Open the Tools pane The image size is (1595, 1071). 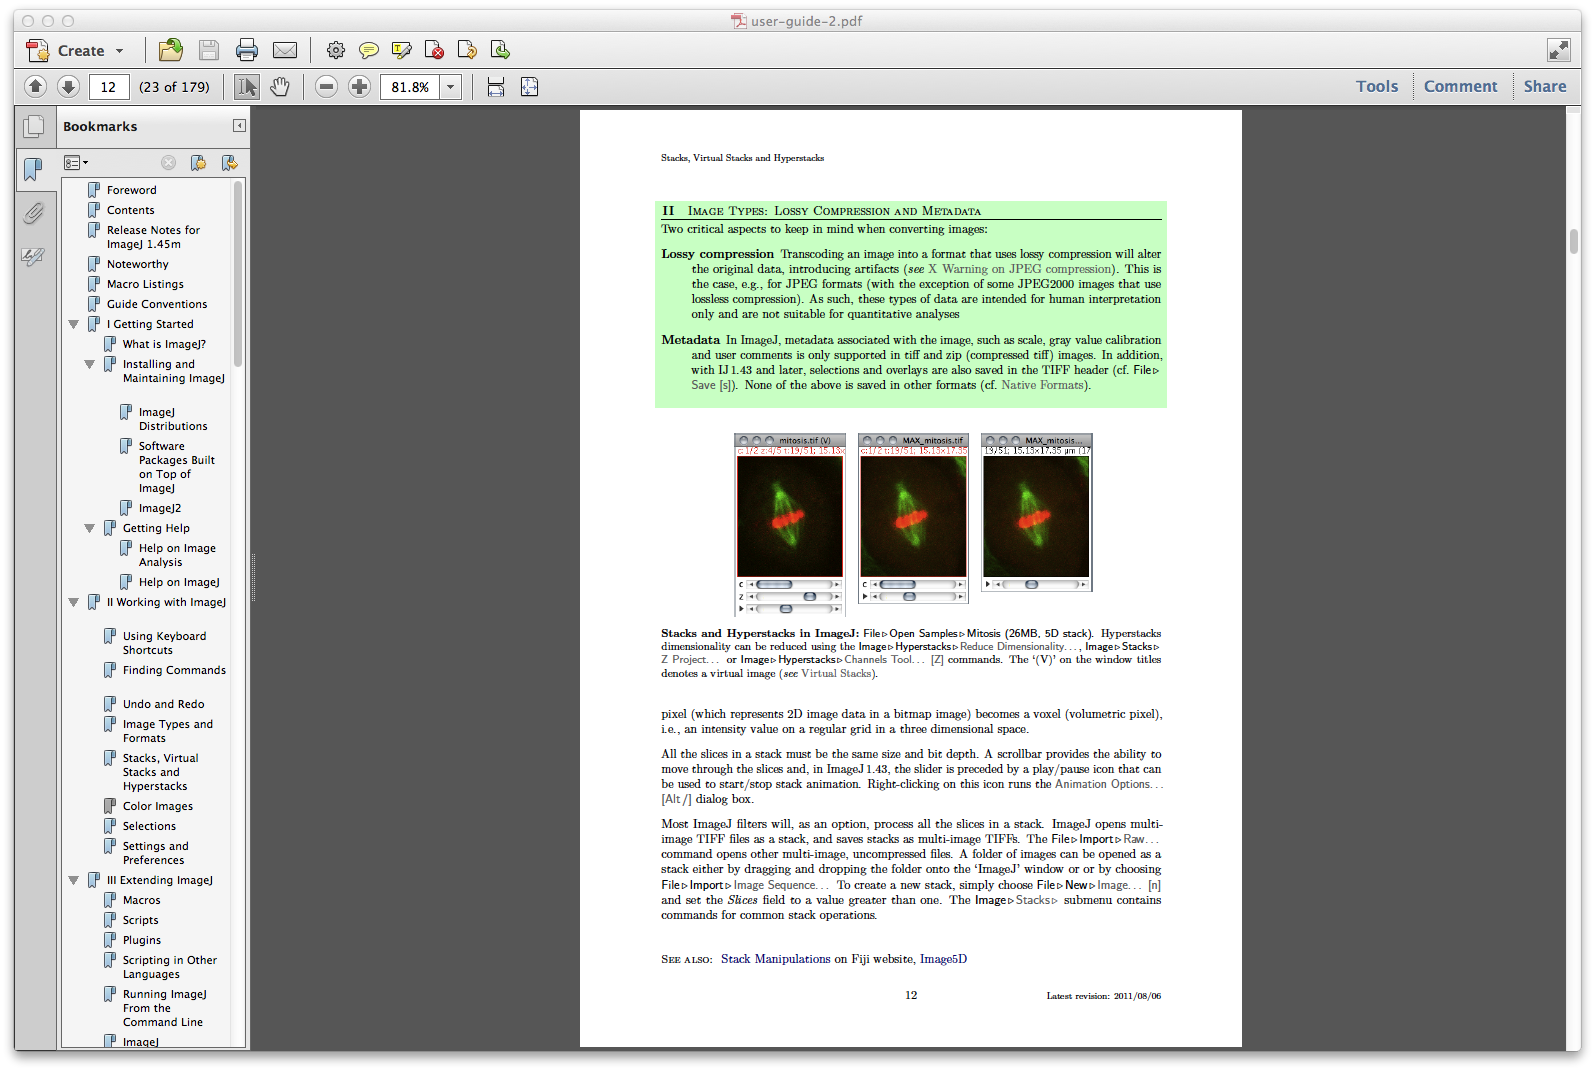(x=1376, y=86)
